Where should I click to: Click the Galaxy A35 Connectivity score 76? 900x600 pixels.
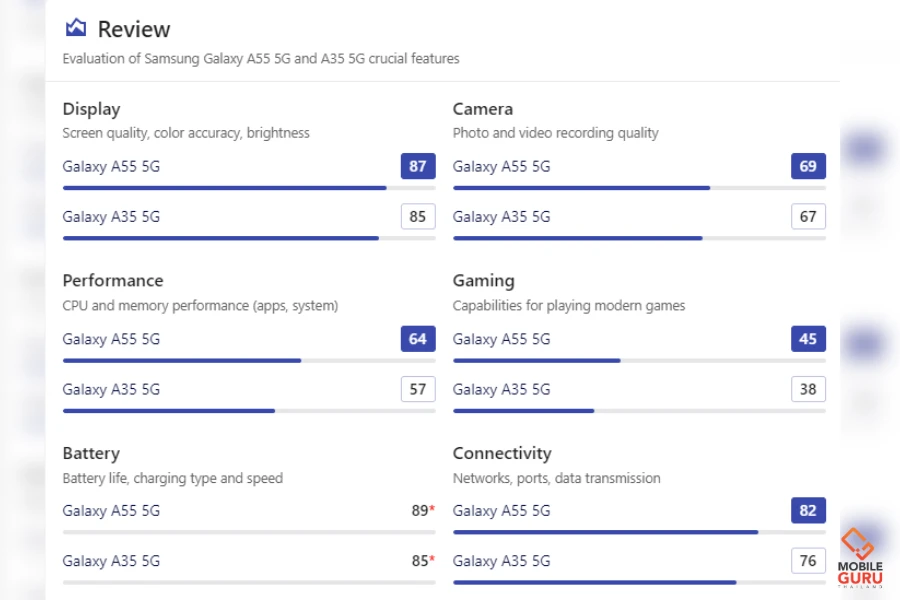[x=808, y=561]
